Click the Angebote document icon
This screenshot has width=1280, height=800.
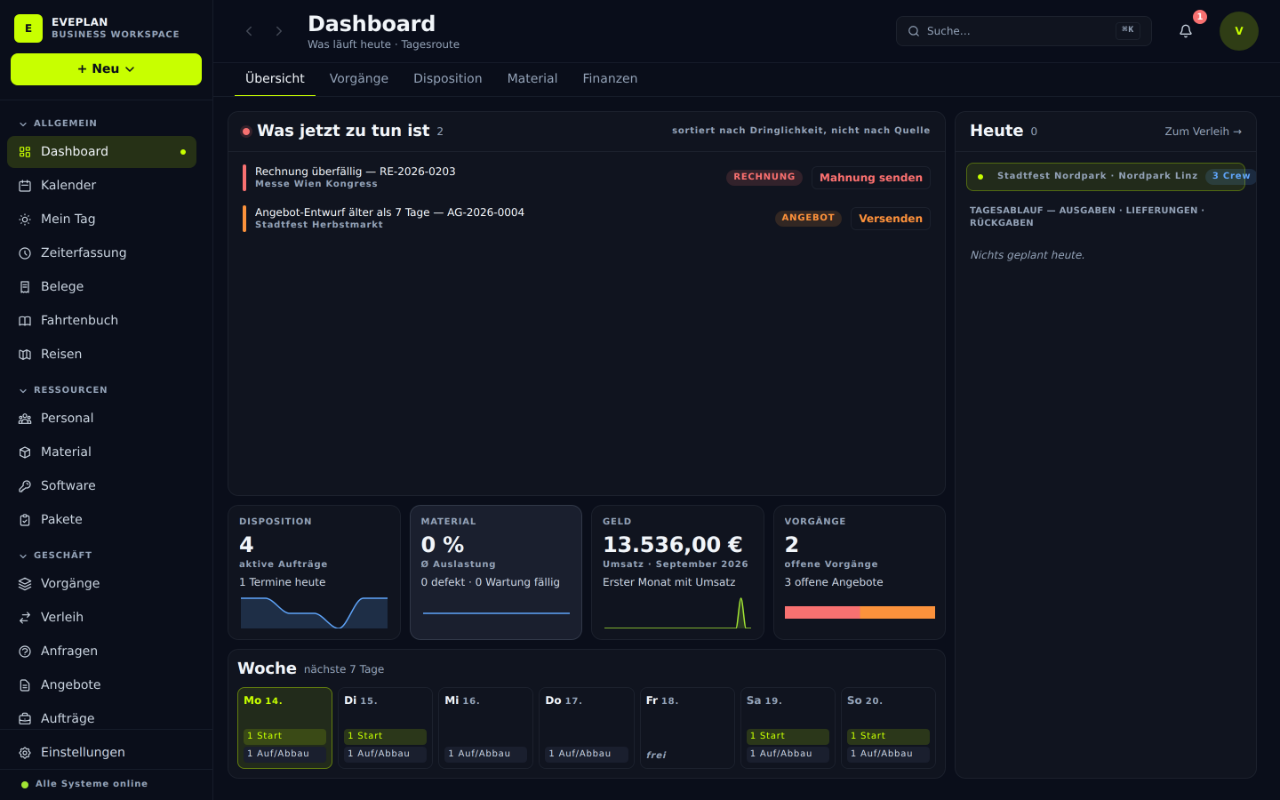pos(25,685)
